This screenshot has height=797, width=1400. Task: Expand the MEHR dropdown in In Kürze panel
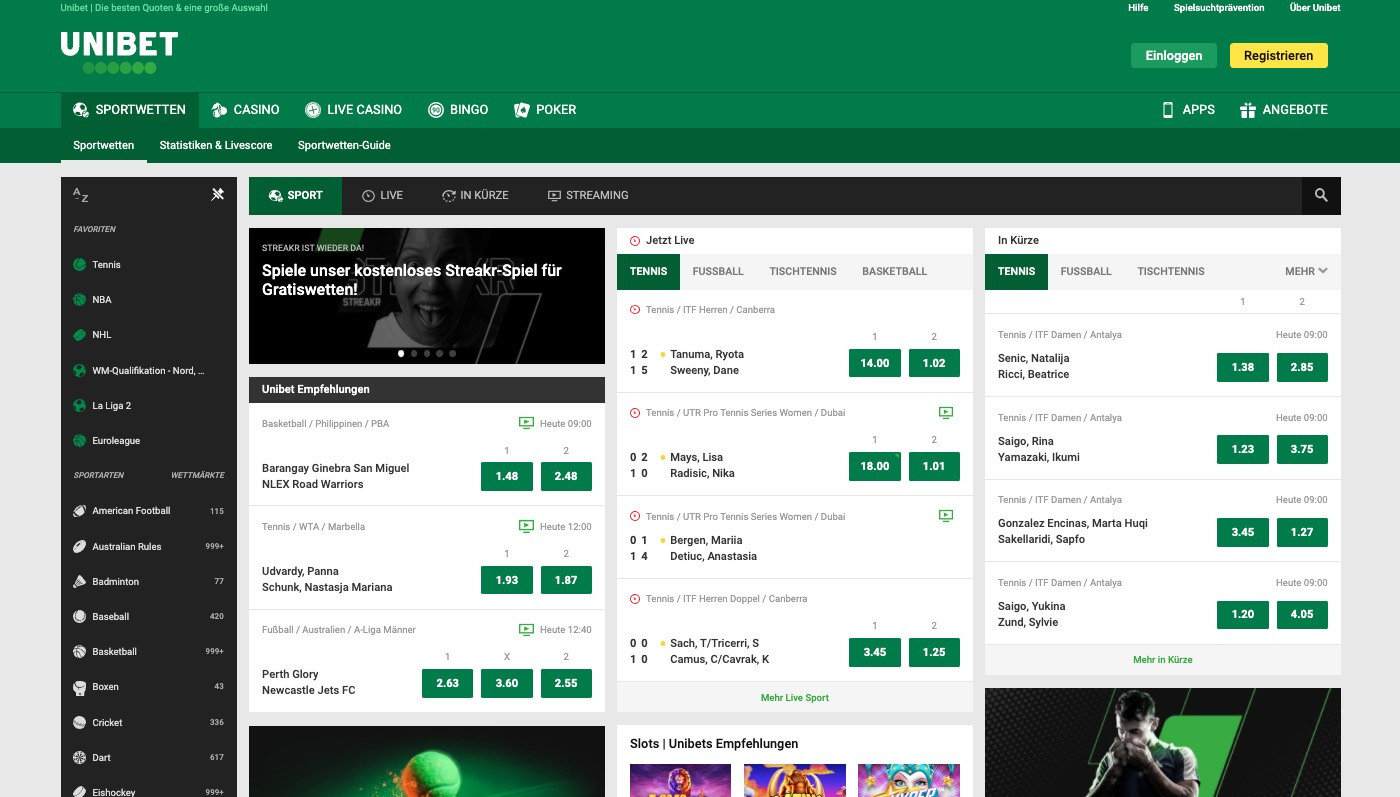(1305, 271)
